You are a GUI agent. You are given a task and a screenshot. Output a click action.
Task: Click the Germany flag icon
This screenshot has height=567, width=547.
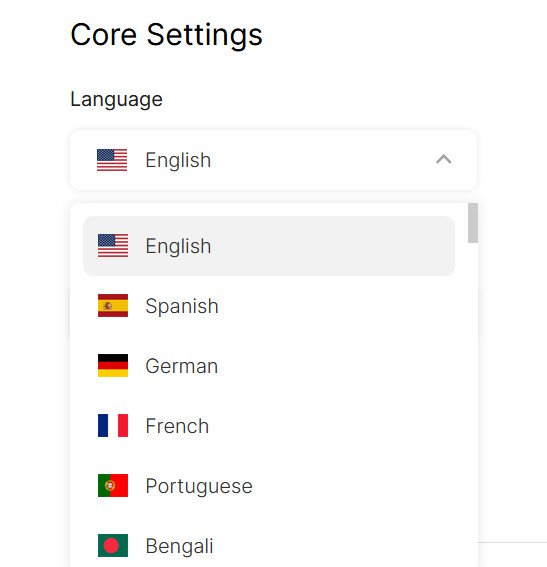113,366
